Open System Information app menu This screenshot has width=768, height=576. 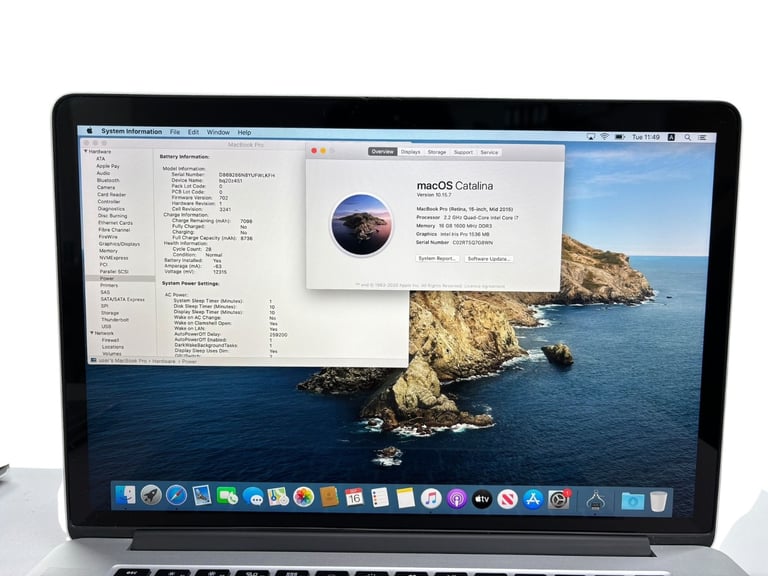(x=131, y=131)
